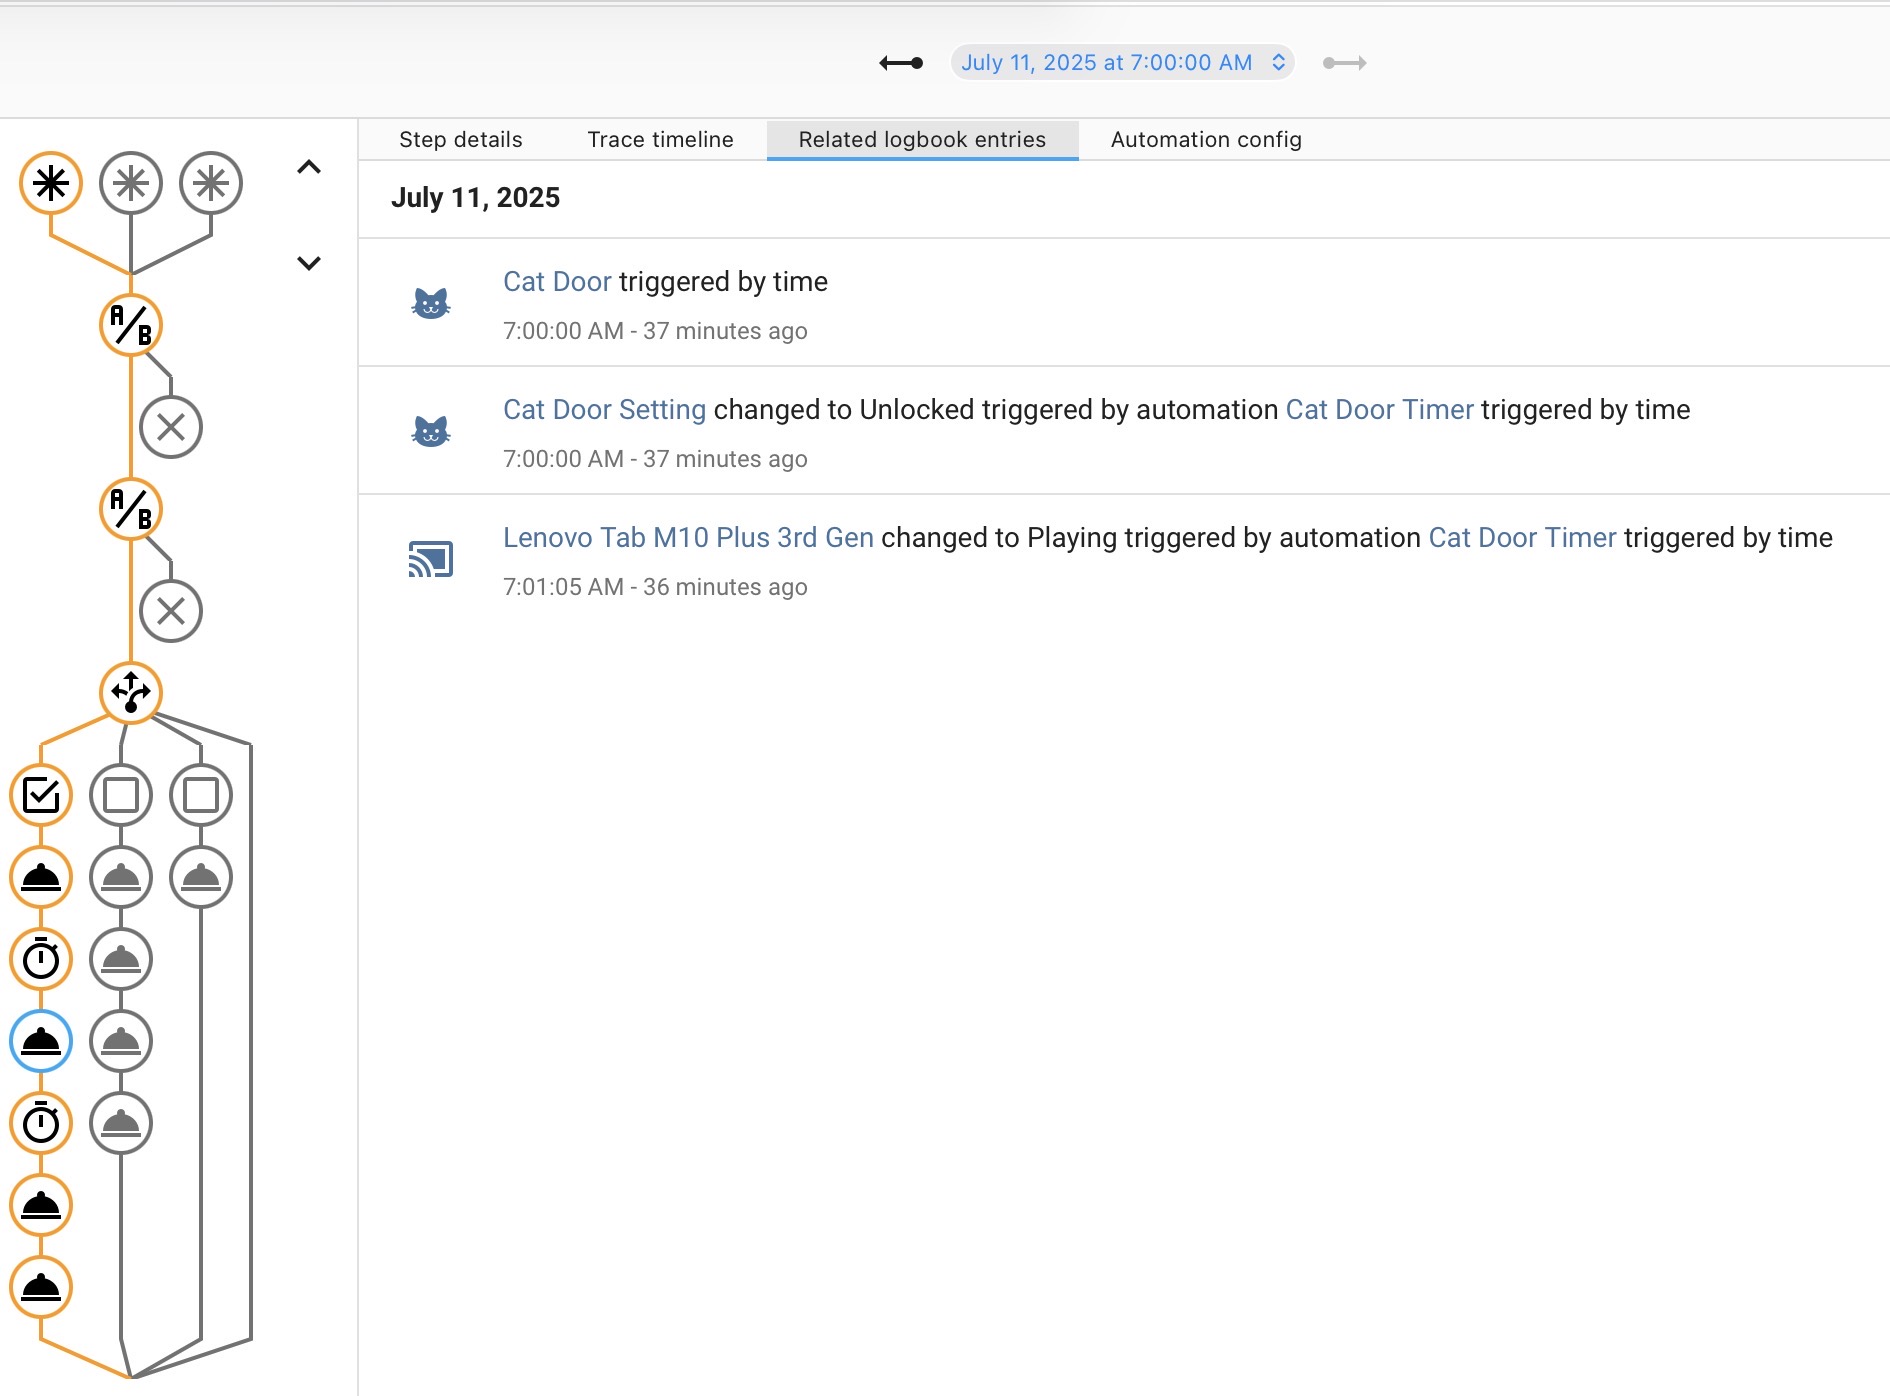The width and height of the screenshot is (1890, 1396).
Task: Click the second orange stopwatch delay node
Action: 41,1123
